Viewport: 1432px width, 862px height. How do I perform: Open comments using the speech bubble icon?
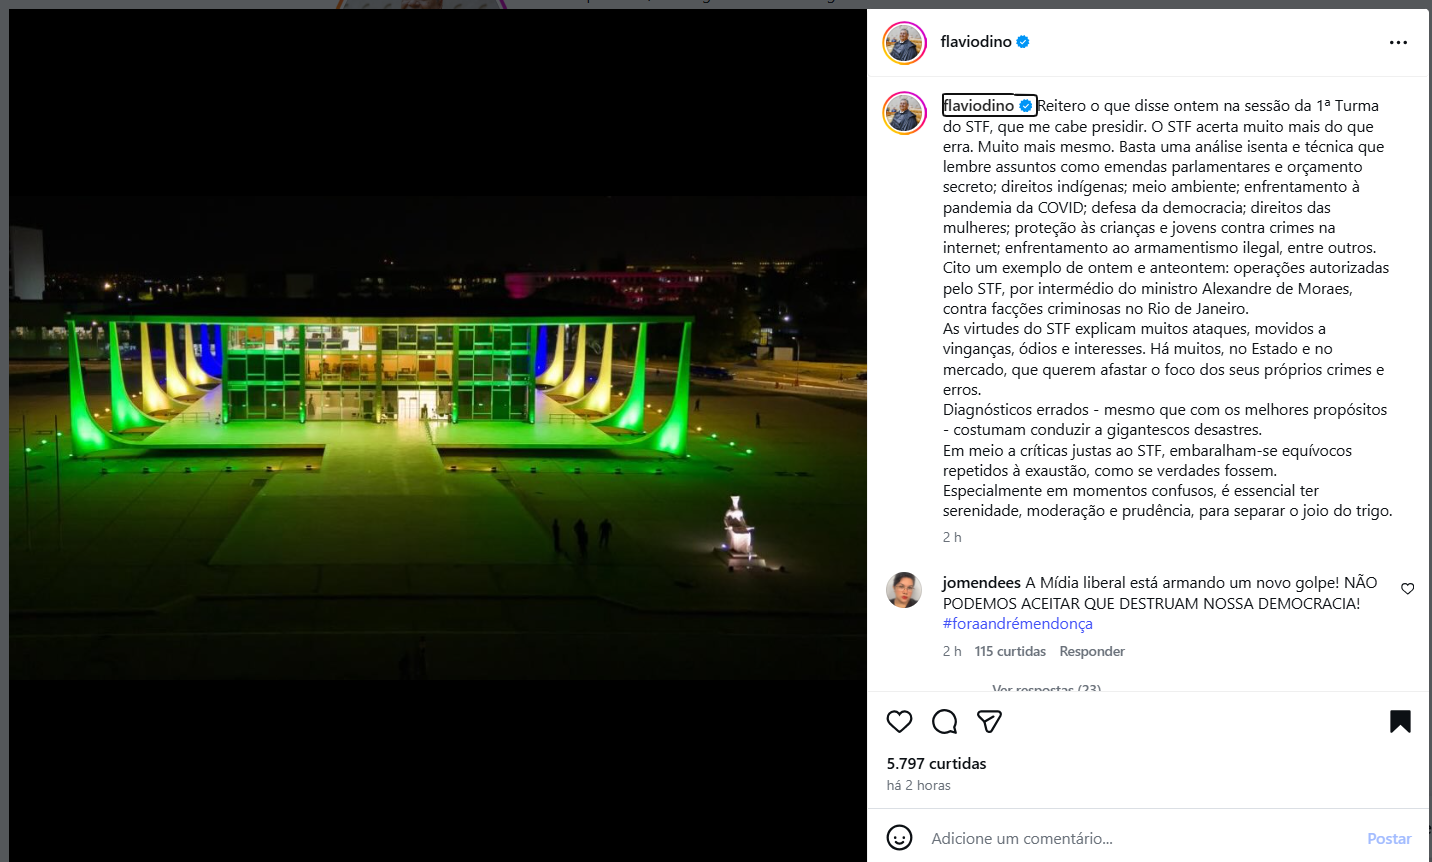(x=944, y=721)
